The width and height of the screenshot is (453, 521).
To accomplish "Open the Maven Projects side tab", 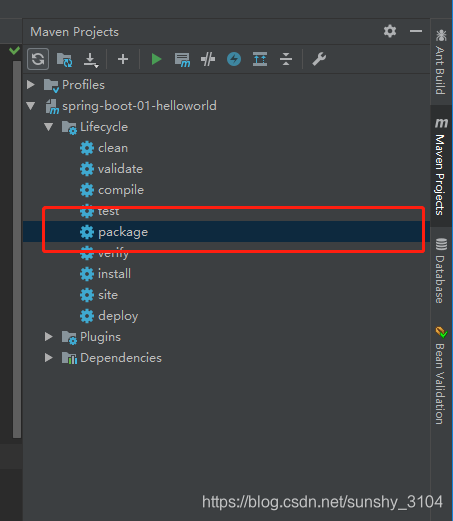I will [441, 166].
